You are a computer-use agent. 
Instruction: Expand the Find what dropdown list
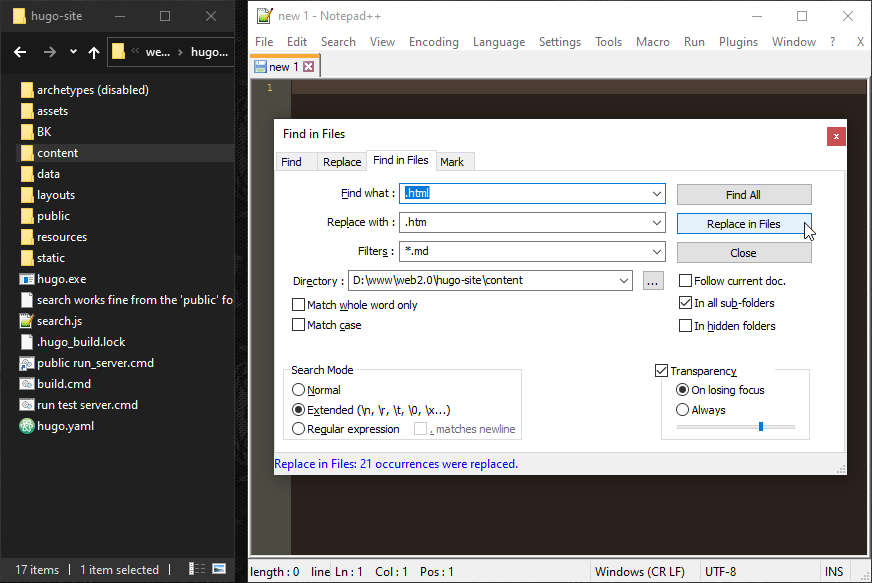656,194
